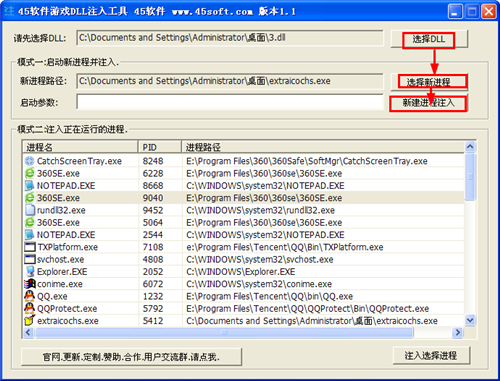This screenshot has width=500, height=381.
Task: Click 新建进程注入 to launch and inject
Action: point(428,103)
